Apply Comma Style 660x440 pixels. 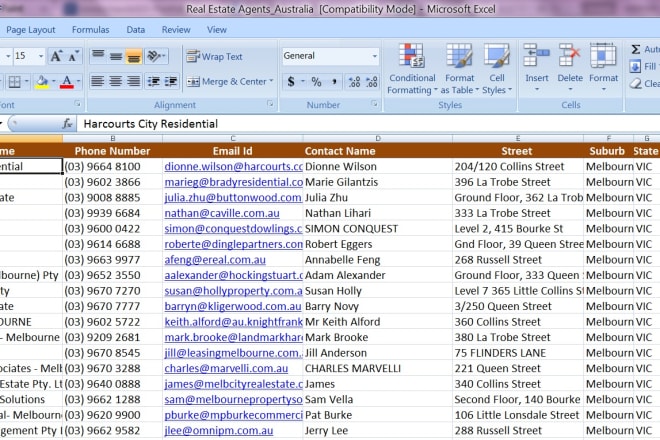point(334,81)
